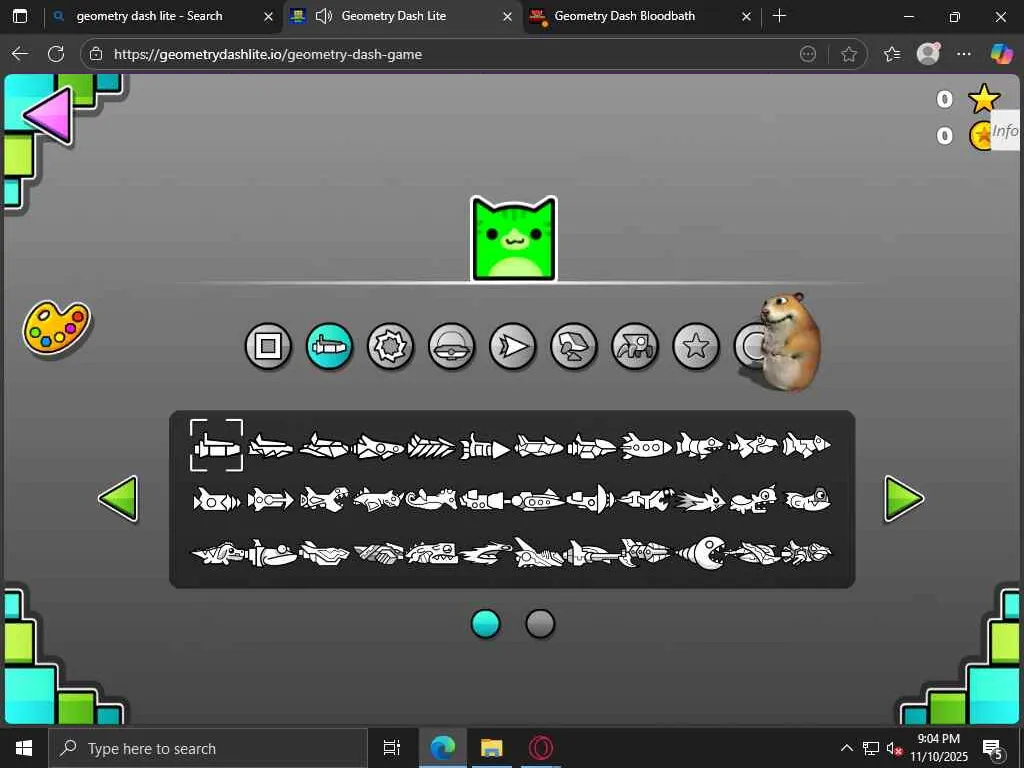Open the Info side tab
The height and width of the screenshot is (768, 1024).
(1006, 131)
